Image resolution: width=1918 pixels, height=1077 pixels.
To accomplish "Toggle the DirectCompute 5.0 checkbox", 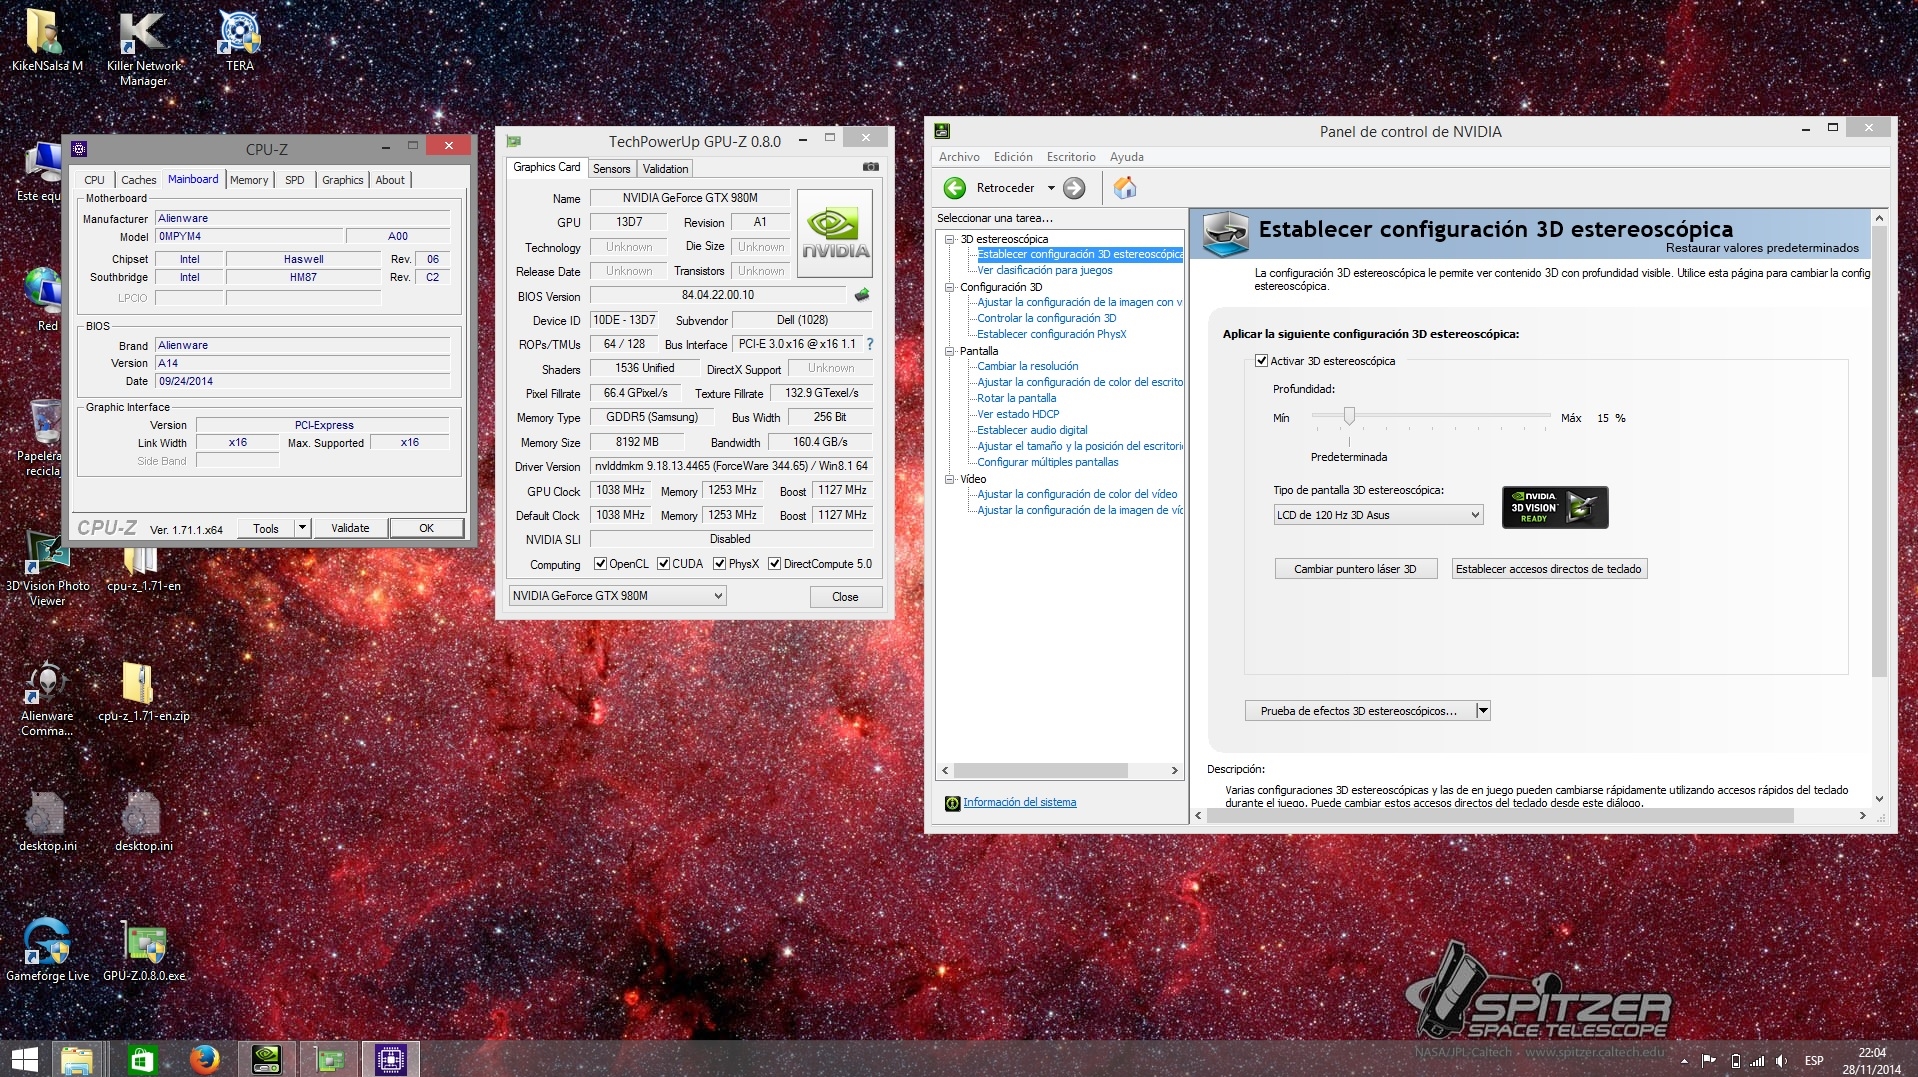I will [775, 564].
